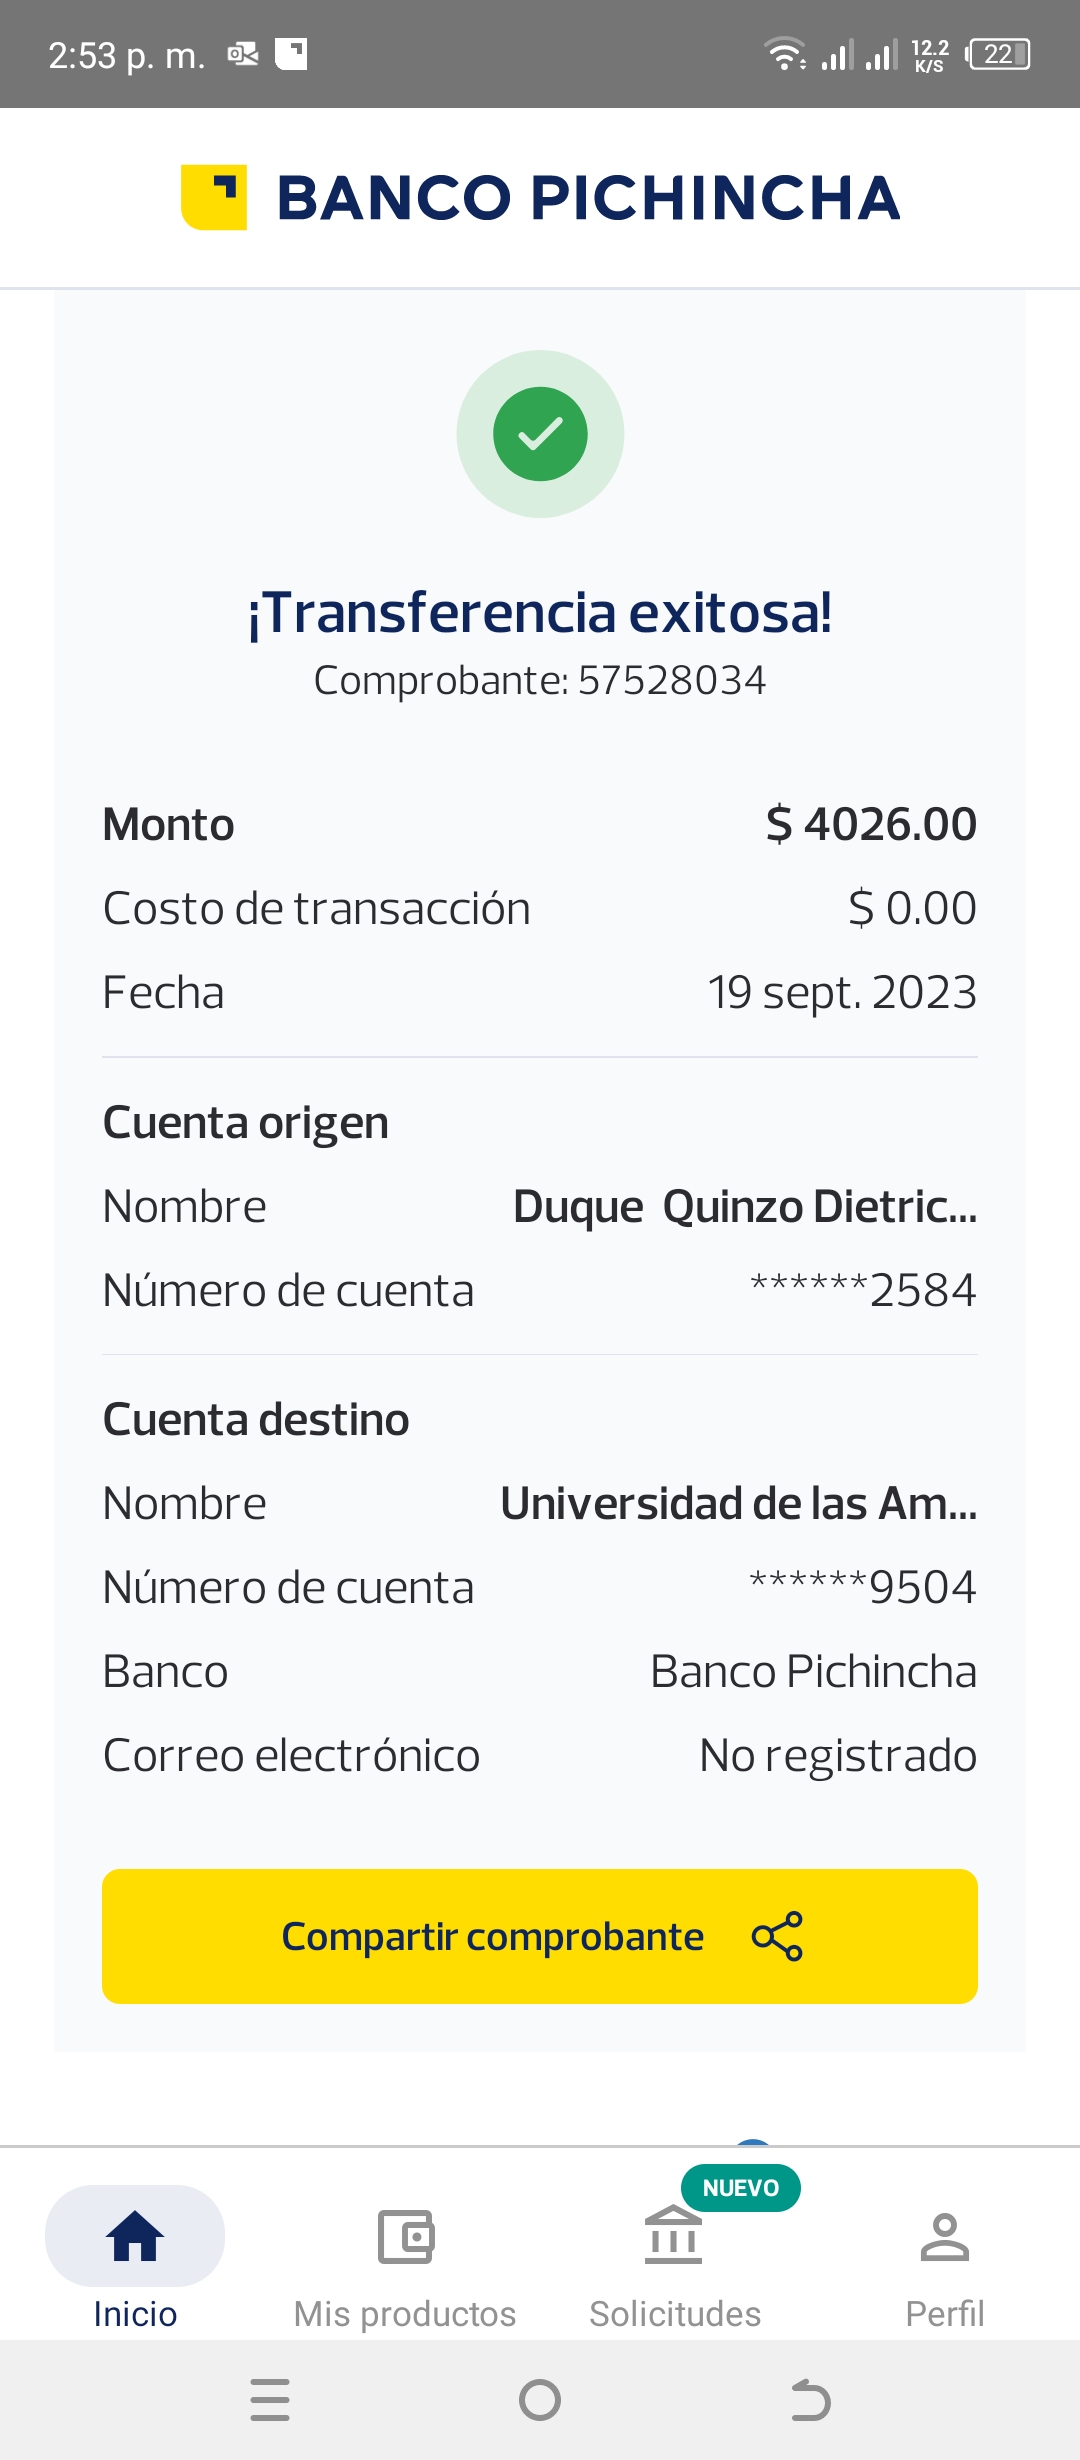Switch to the Perfil tab label
The image size is (1080, 2460).
pos(944,2314)
